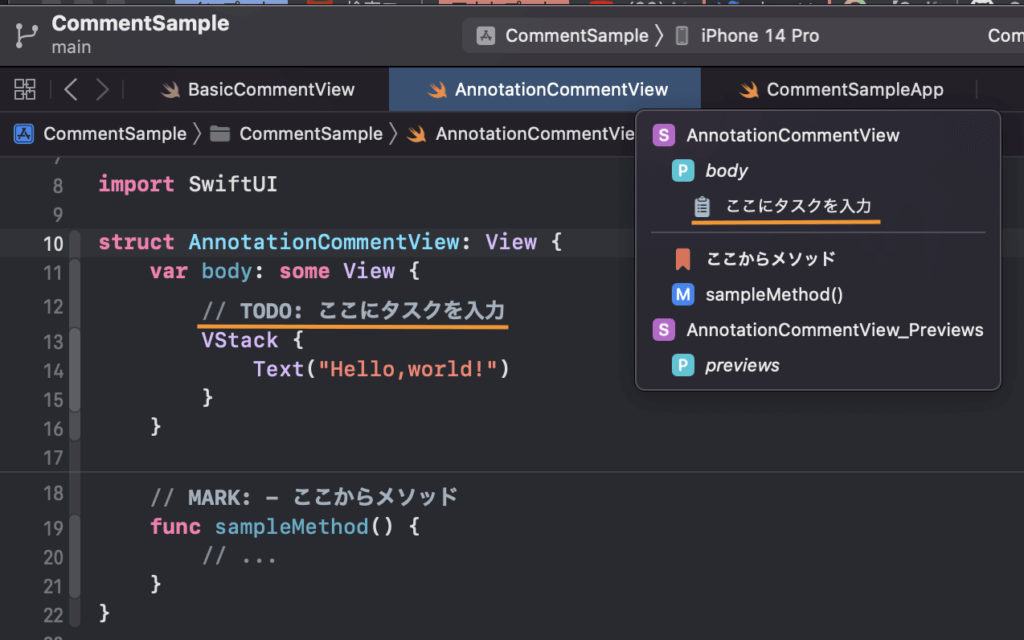Click the source control branch icon
The height and width of the screenshot is (640, 1024).
pyautogui.click(x=26, y=35)
